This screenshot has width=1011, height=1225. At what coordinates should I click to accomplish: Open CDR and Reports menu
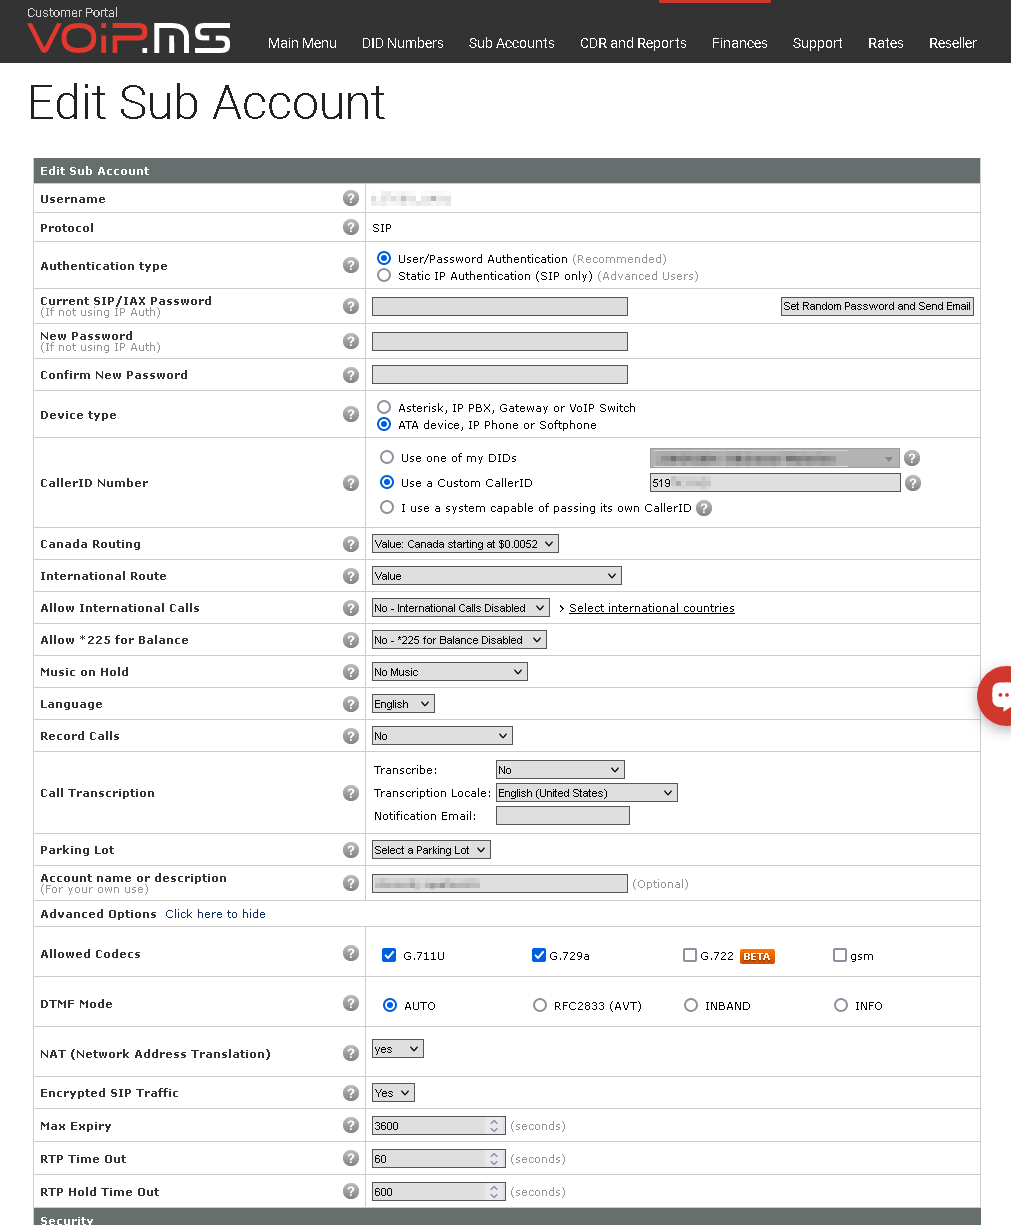point(633,43)
